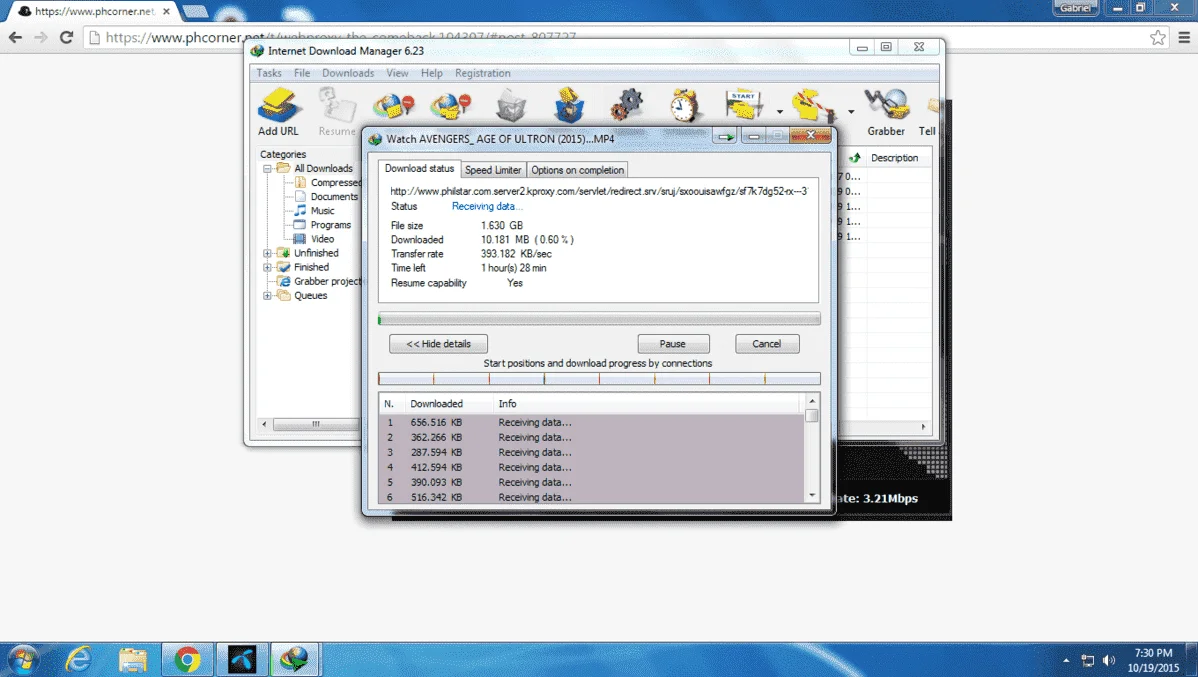Click the Internet Download Manager taskbar icon
Viewport: 1198px width, 677px height.
click(x=294, y=659)
